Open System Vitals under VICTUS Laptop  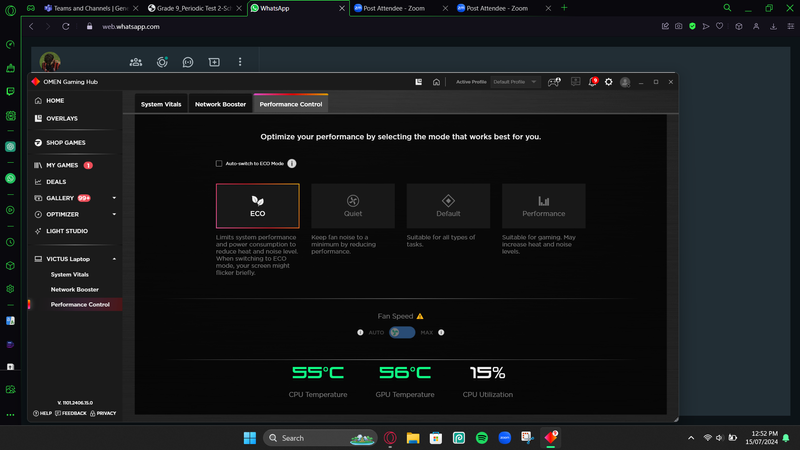70,274
